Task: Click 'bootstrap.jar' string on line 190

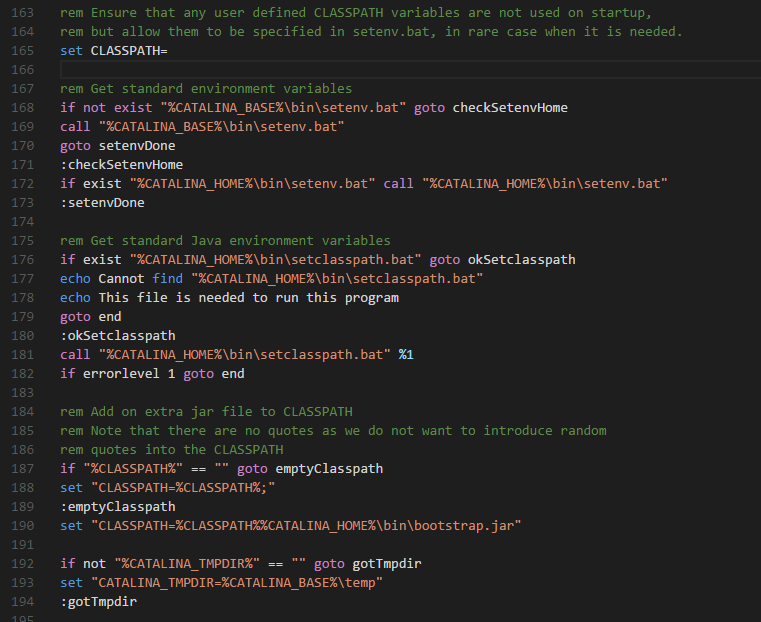Action: (x=464, y=526)
